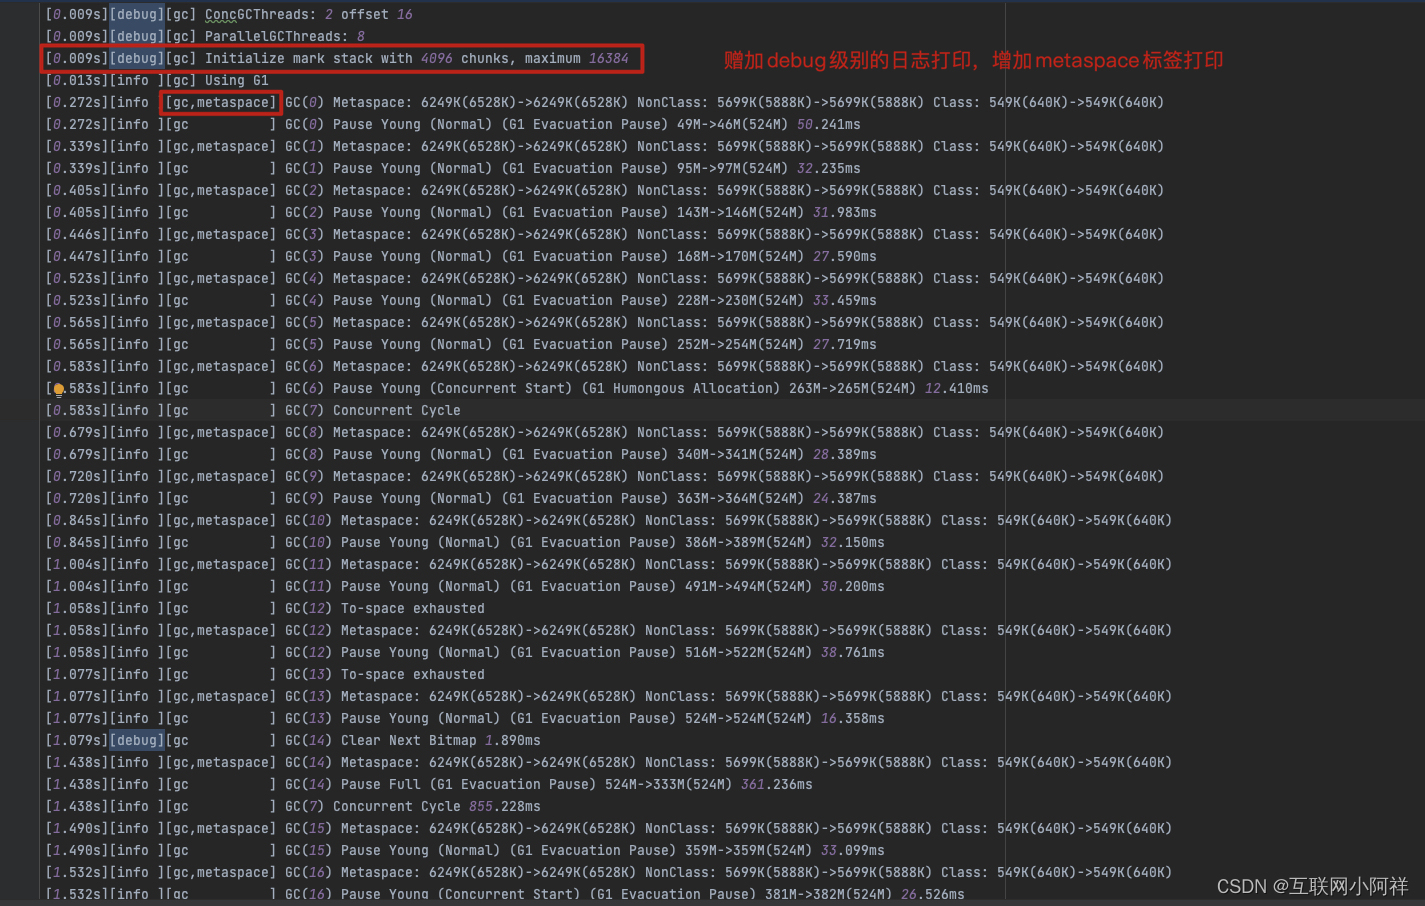Click the GC(6) G1 Humongous Allocation line
This screenshot has width=1425, height=906.
click(x=517, y=388)
